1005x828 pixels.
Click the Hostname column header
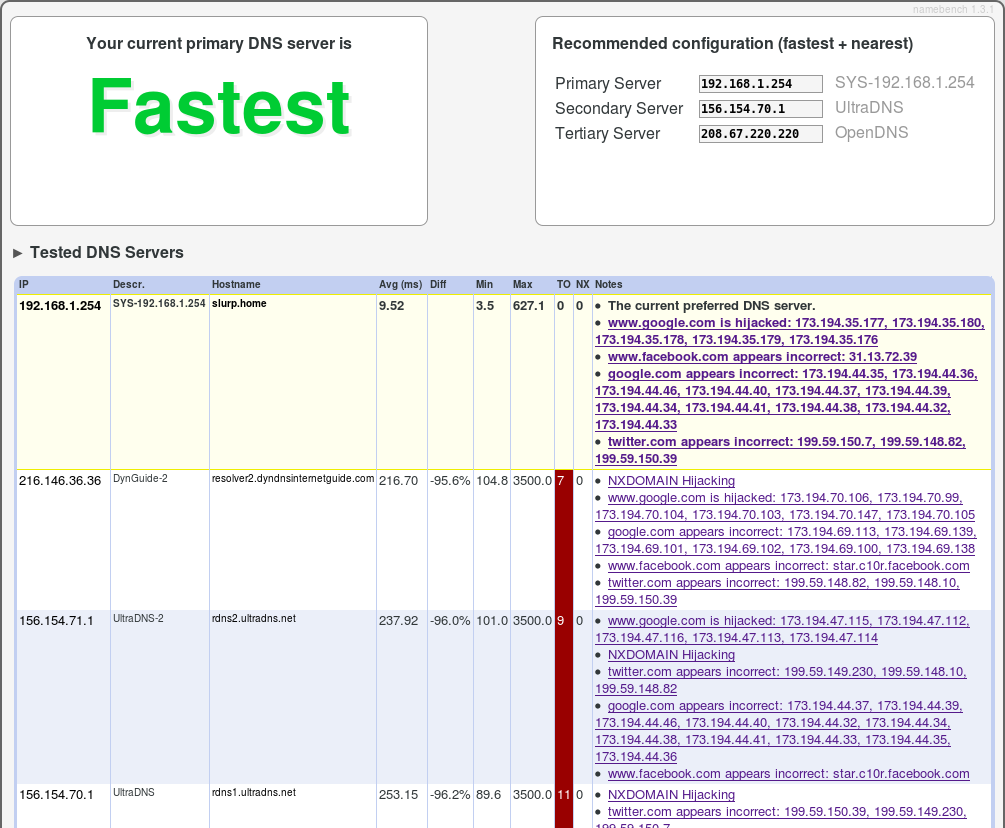pyautogui.click(x=236, y=285)
